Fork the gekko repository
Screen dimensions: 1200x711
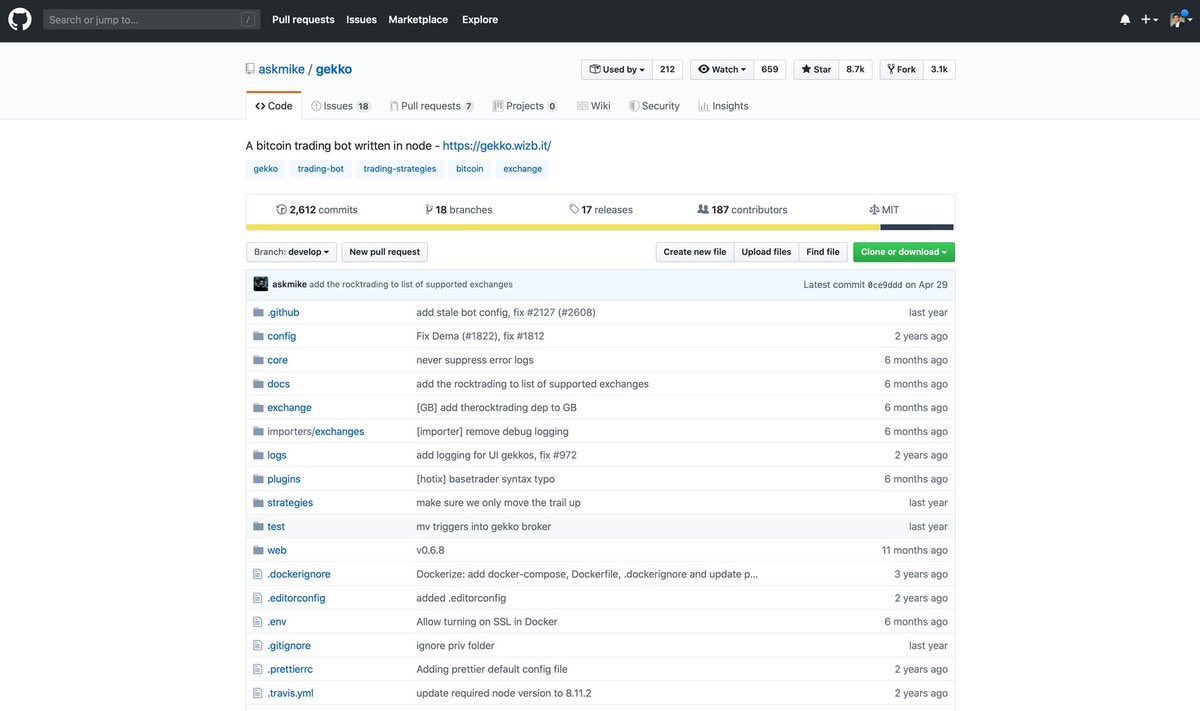[901, 69]
